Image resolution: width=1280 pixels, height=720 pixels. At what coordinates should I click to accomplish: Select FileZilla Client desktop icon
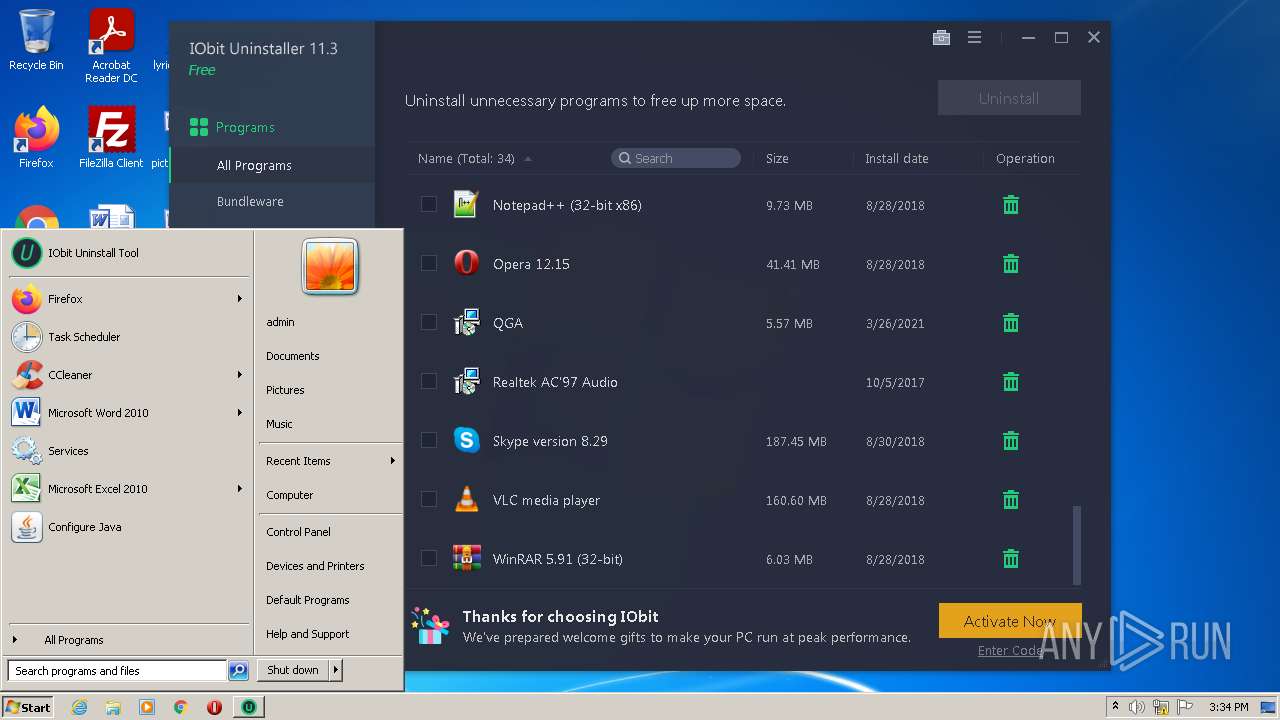point(111,138)
